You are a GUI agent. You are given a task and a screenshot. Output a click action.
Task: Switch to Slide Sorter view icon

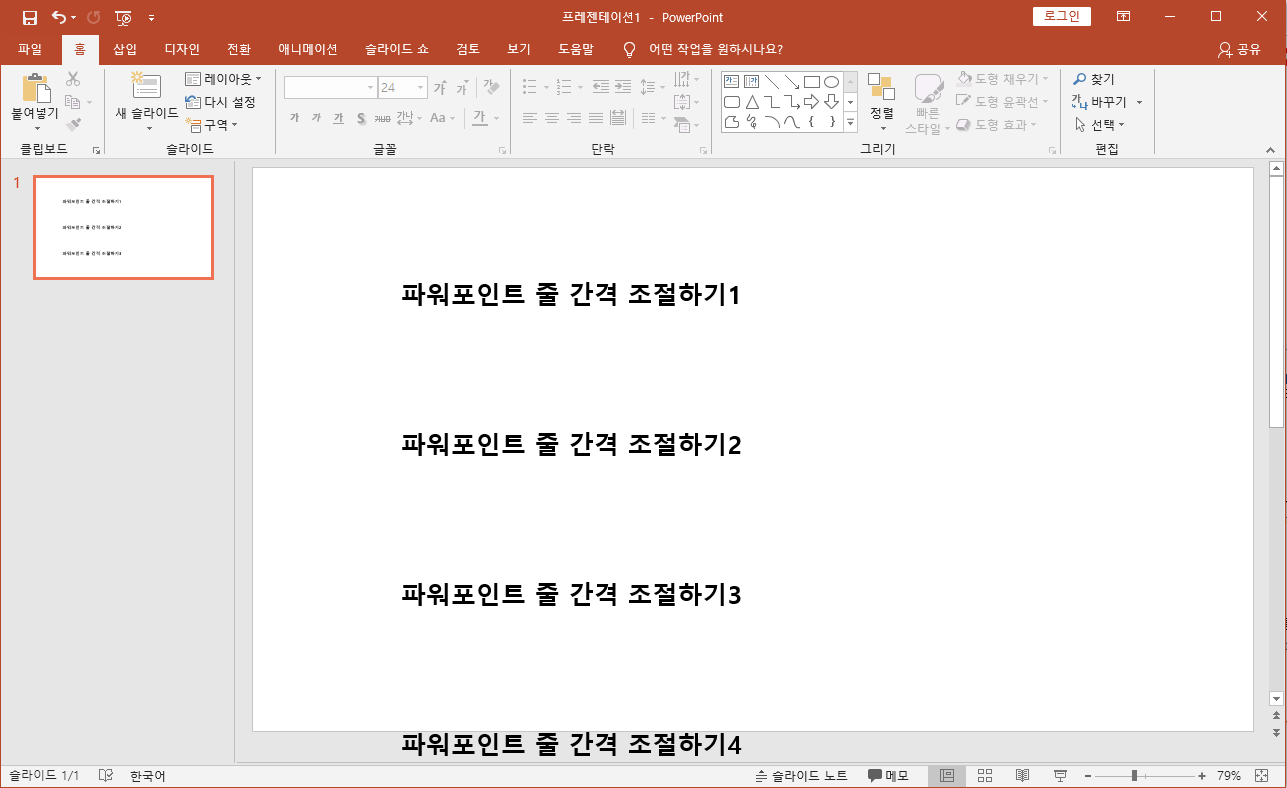click(984, 776)
